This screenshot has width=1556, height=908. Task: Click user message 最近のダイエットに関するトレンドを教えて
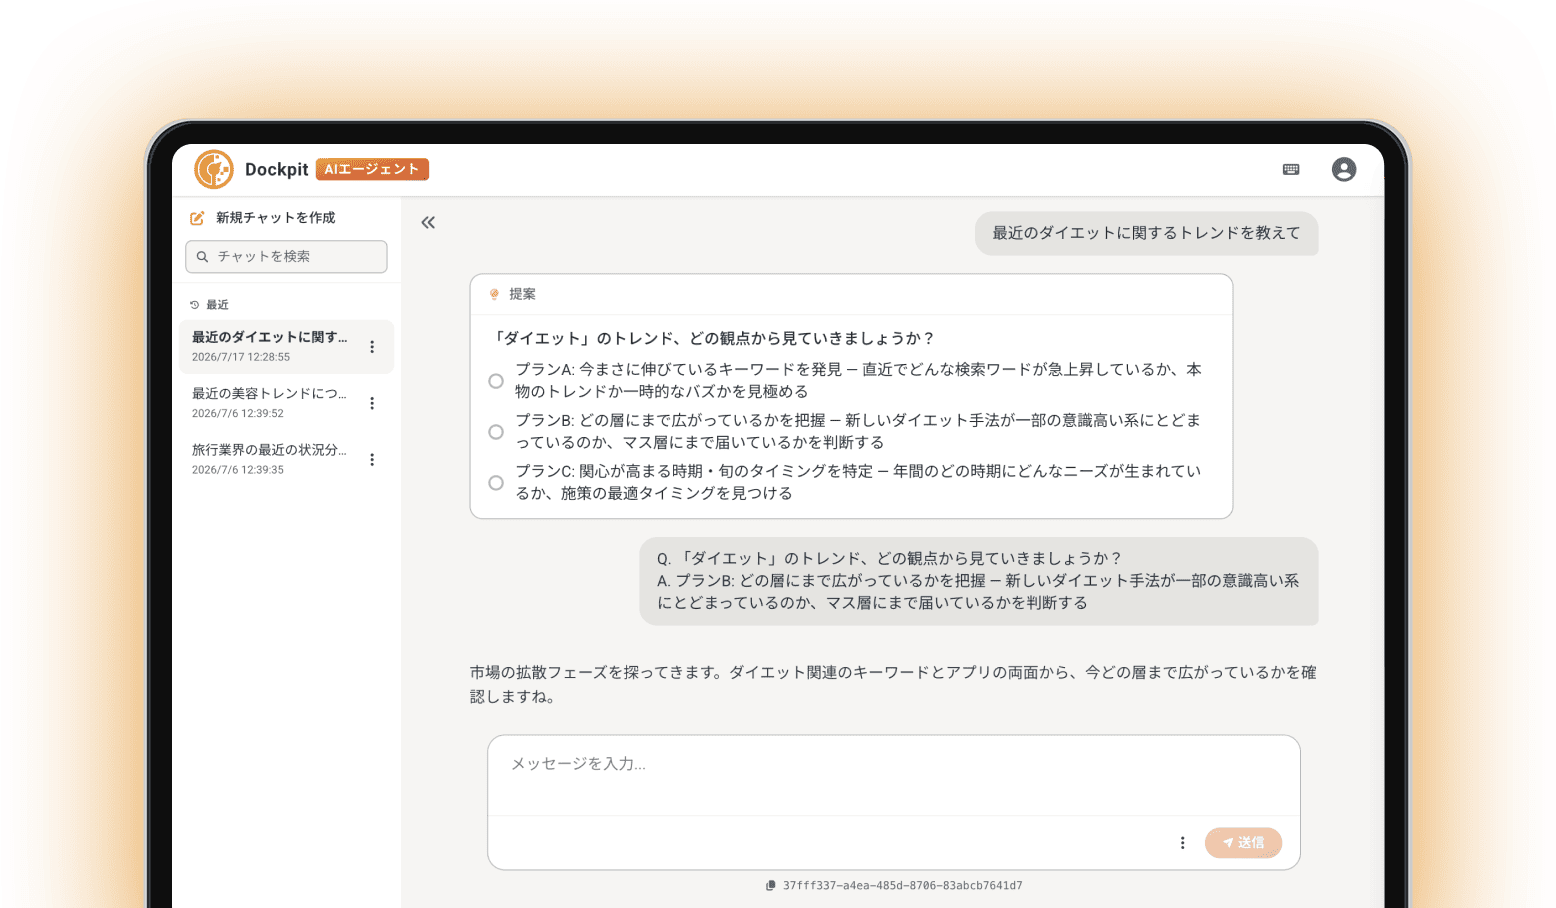point(1146,233)
